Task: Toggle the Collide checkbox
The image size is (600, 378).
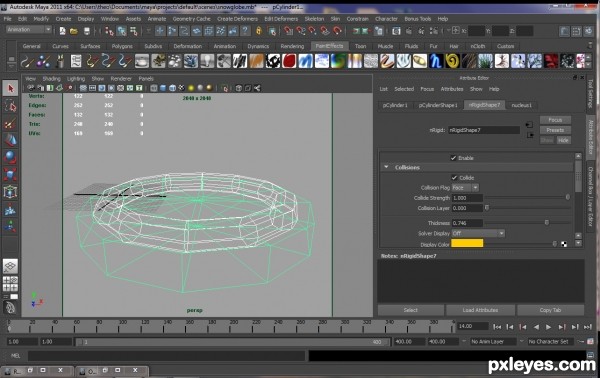Action: point(454,178)
